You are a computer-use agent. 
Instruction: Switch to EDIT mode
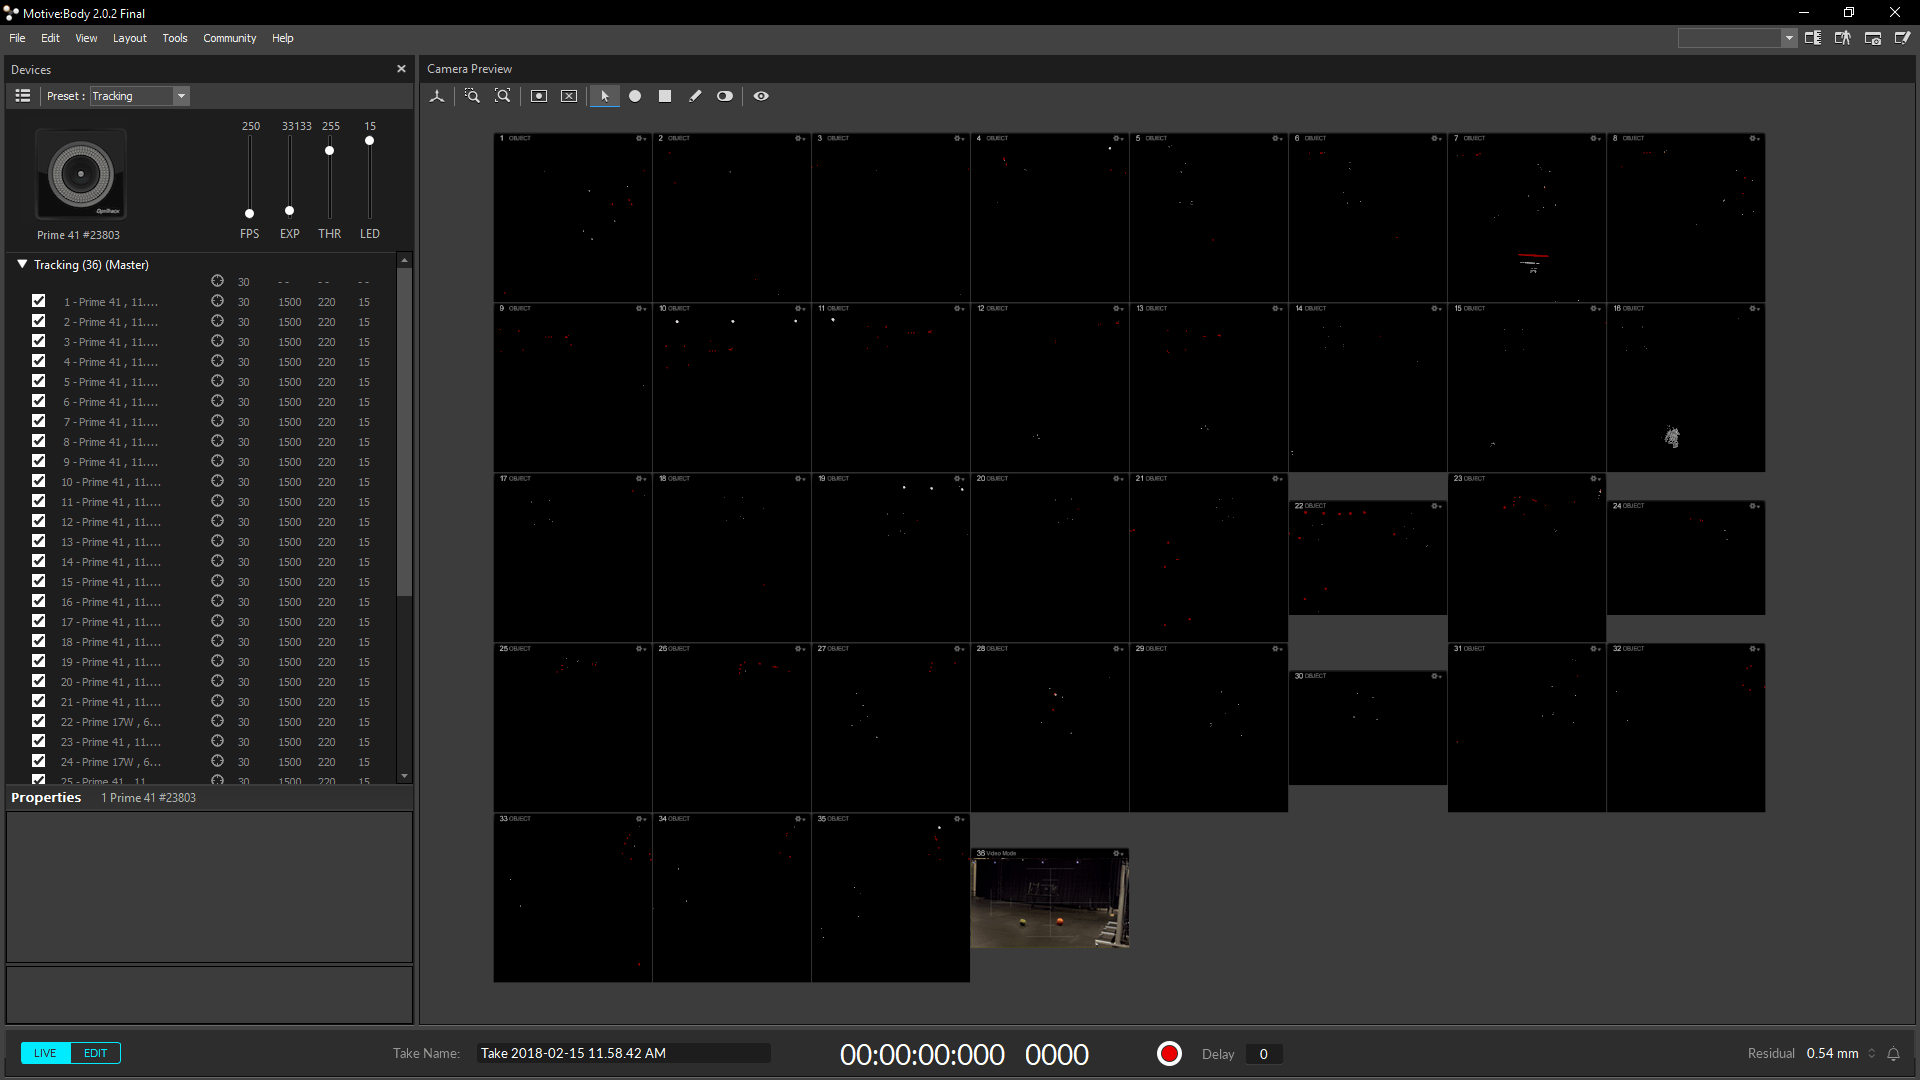click(95, 1053)
